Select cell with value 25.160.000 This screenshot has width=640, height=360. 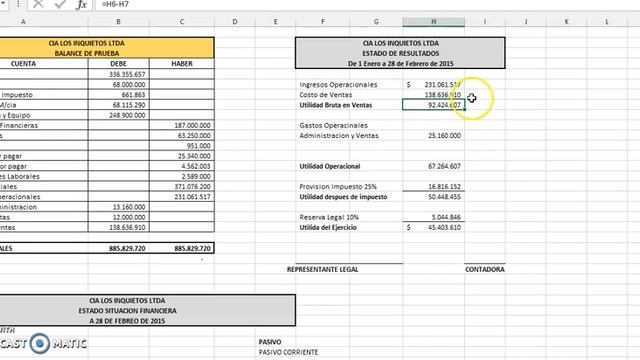click(x=433, y=136)
